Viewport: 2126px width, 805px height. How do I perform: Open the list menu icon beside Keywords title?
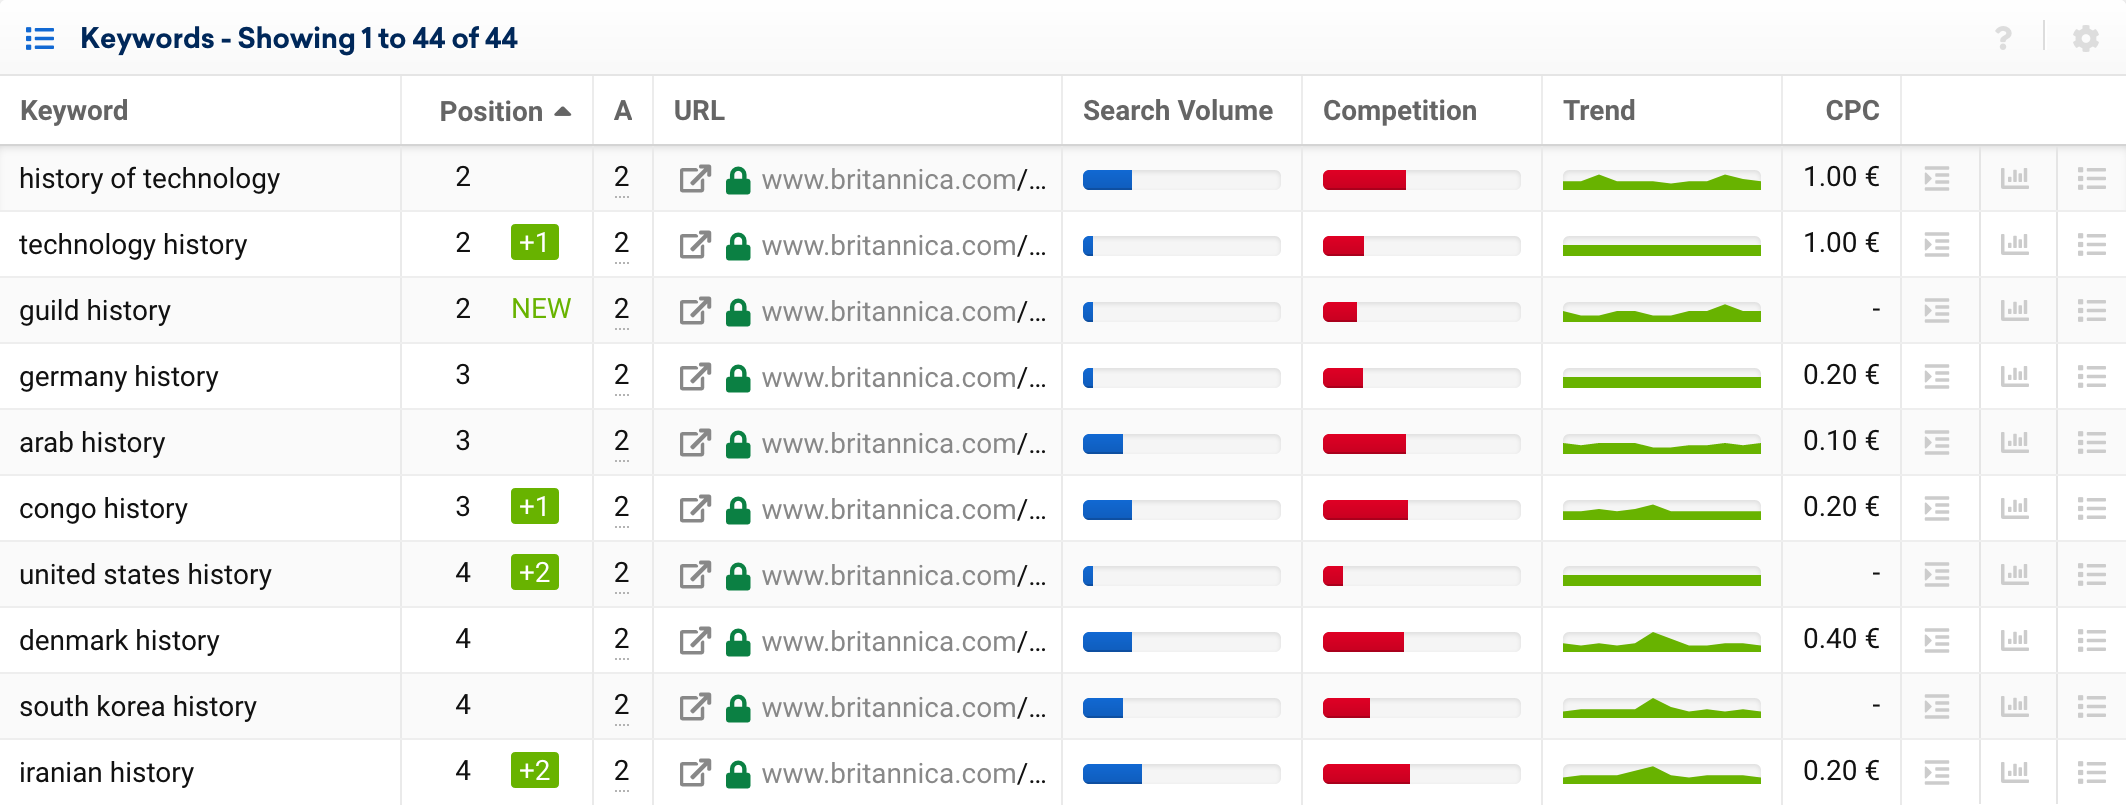(39, 39)
